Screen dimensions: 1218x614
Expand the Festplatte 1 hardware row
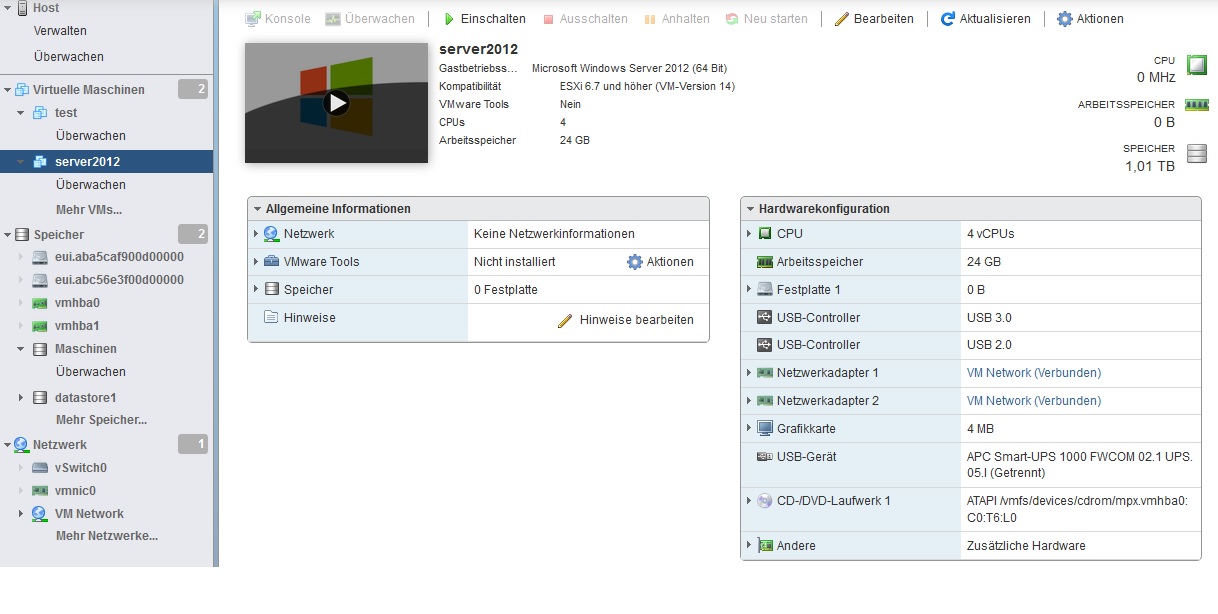click(748, 290)
